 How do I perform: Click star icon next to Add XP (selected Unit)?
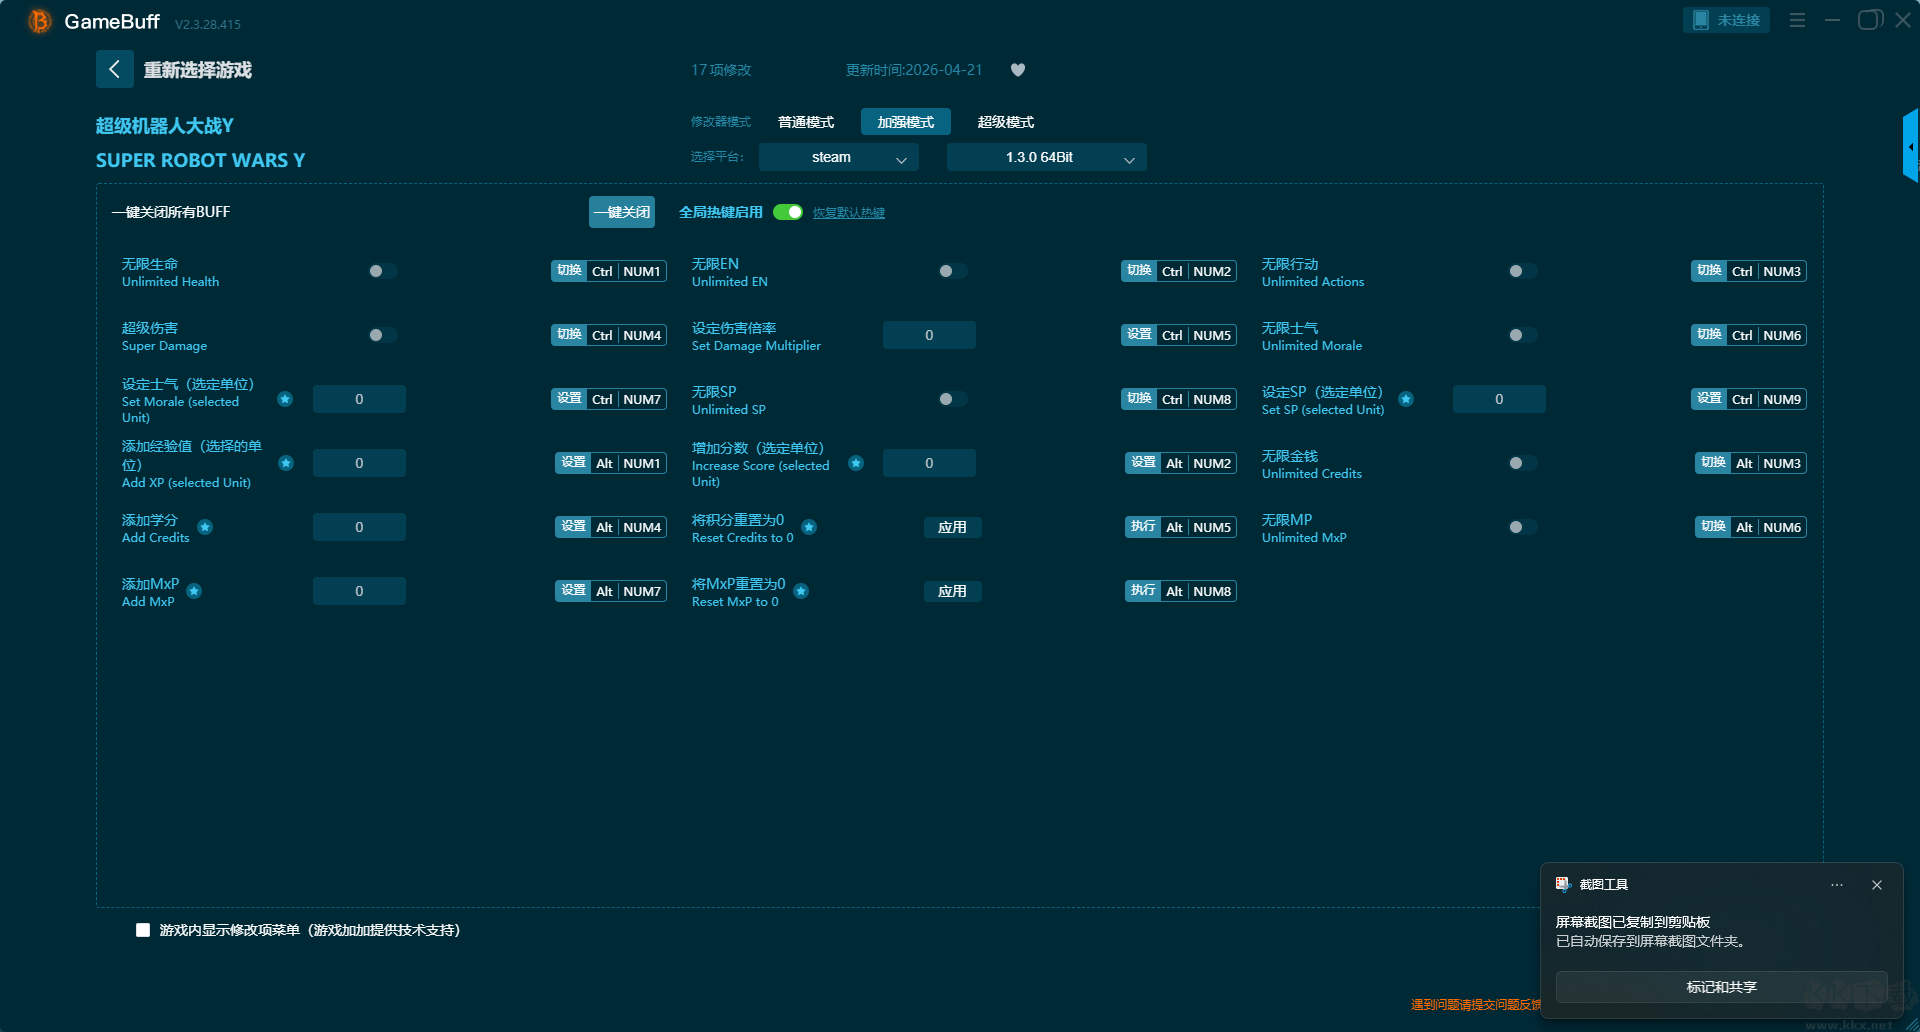(286, 463)
